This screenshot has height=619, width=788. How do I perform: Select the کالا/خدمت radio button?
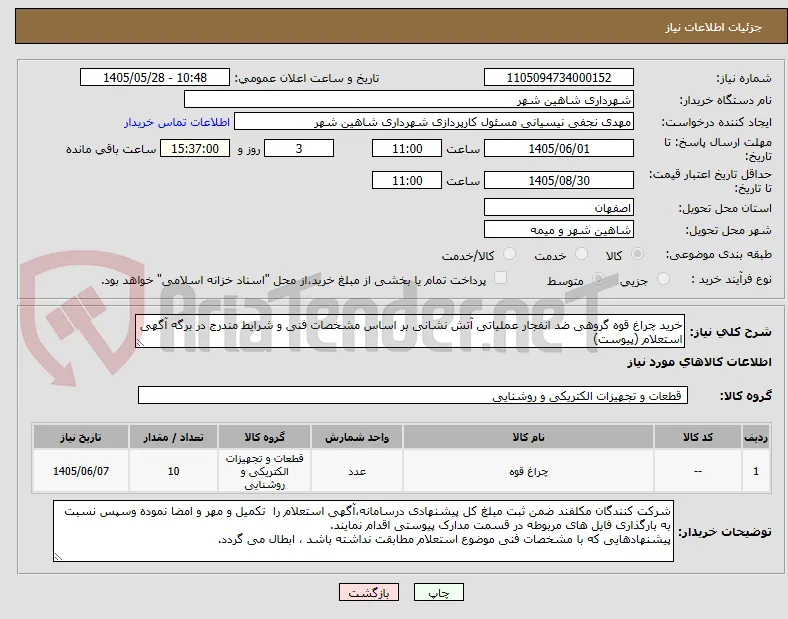510,254
